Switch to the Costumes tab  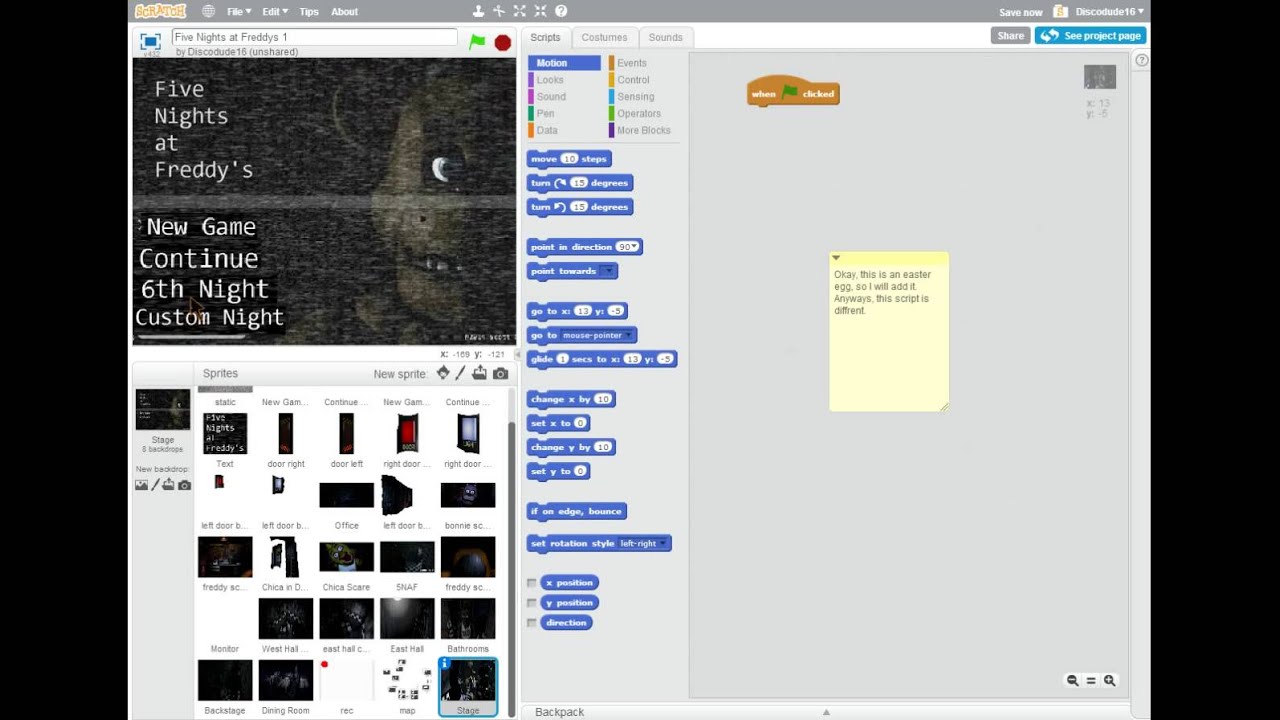click(604, 37)
